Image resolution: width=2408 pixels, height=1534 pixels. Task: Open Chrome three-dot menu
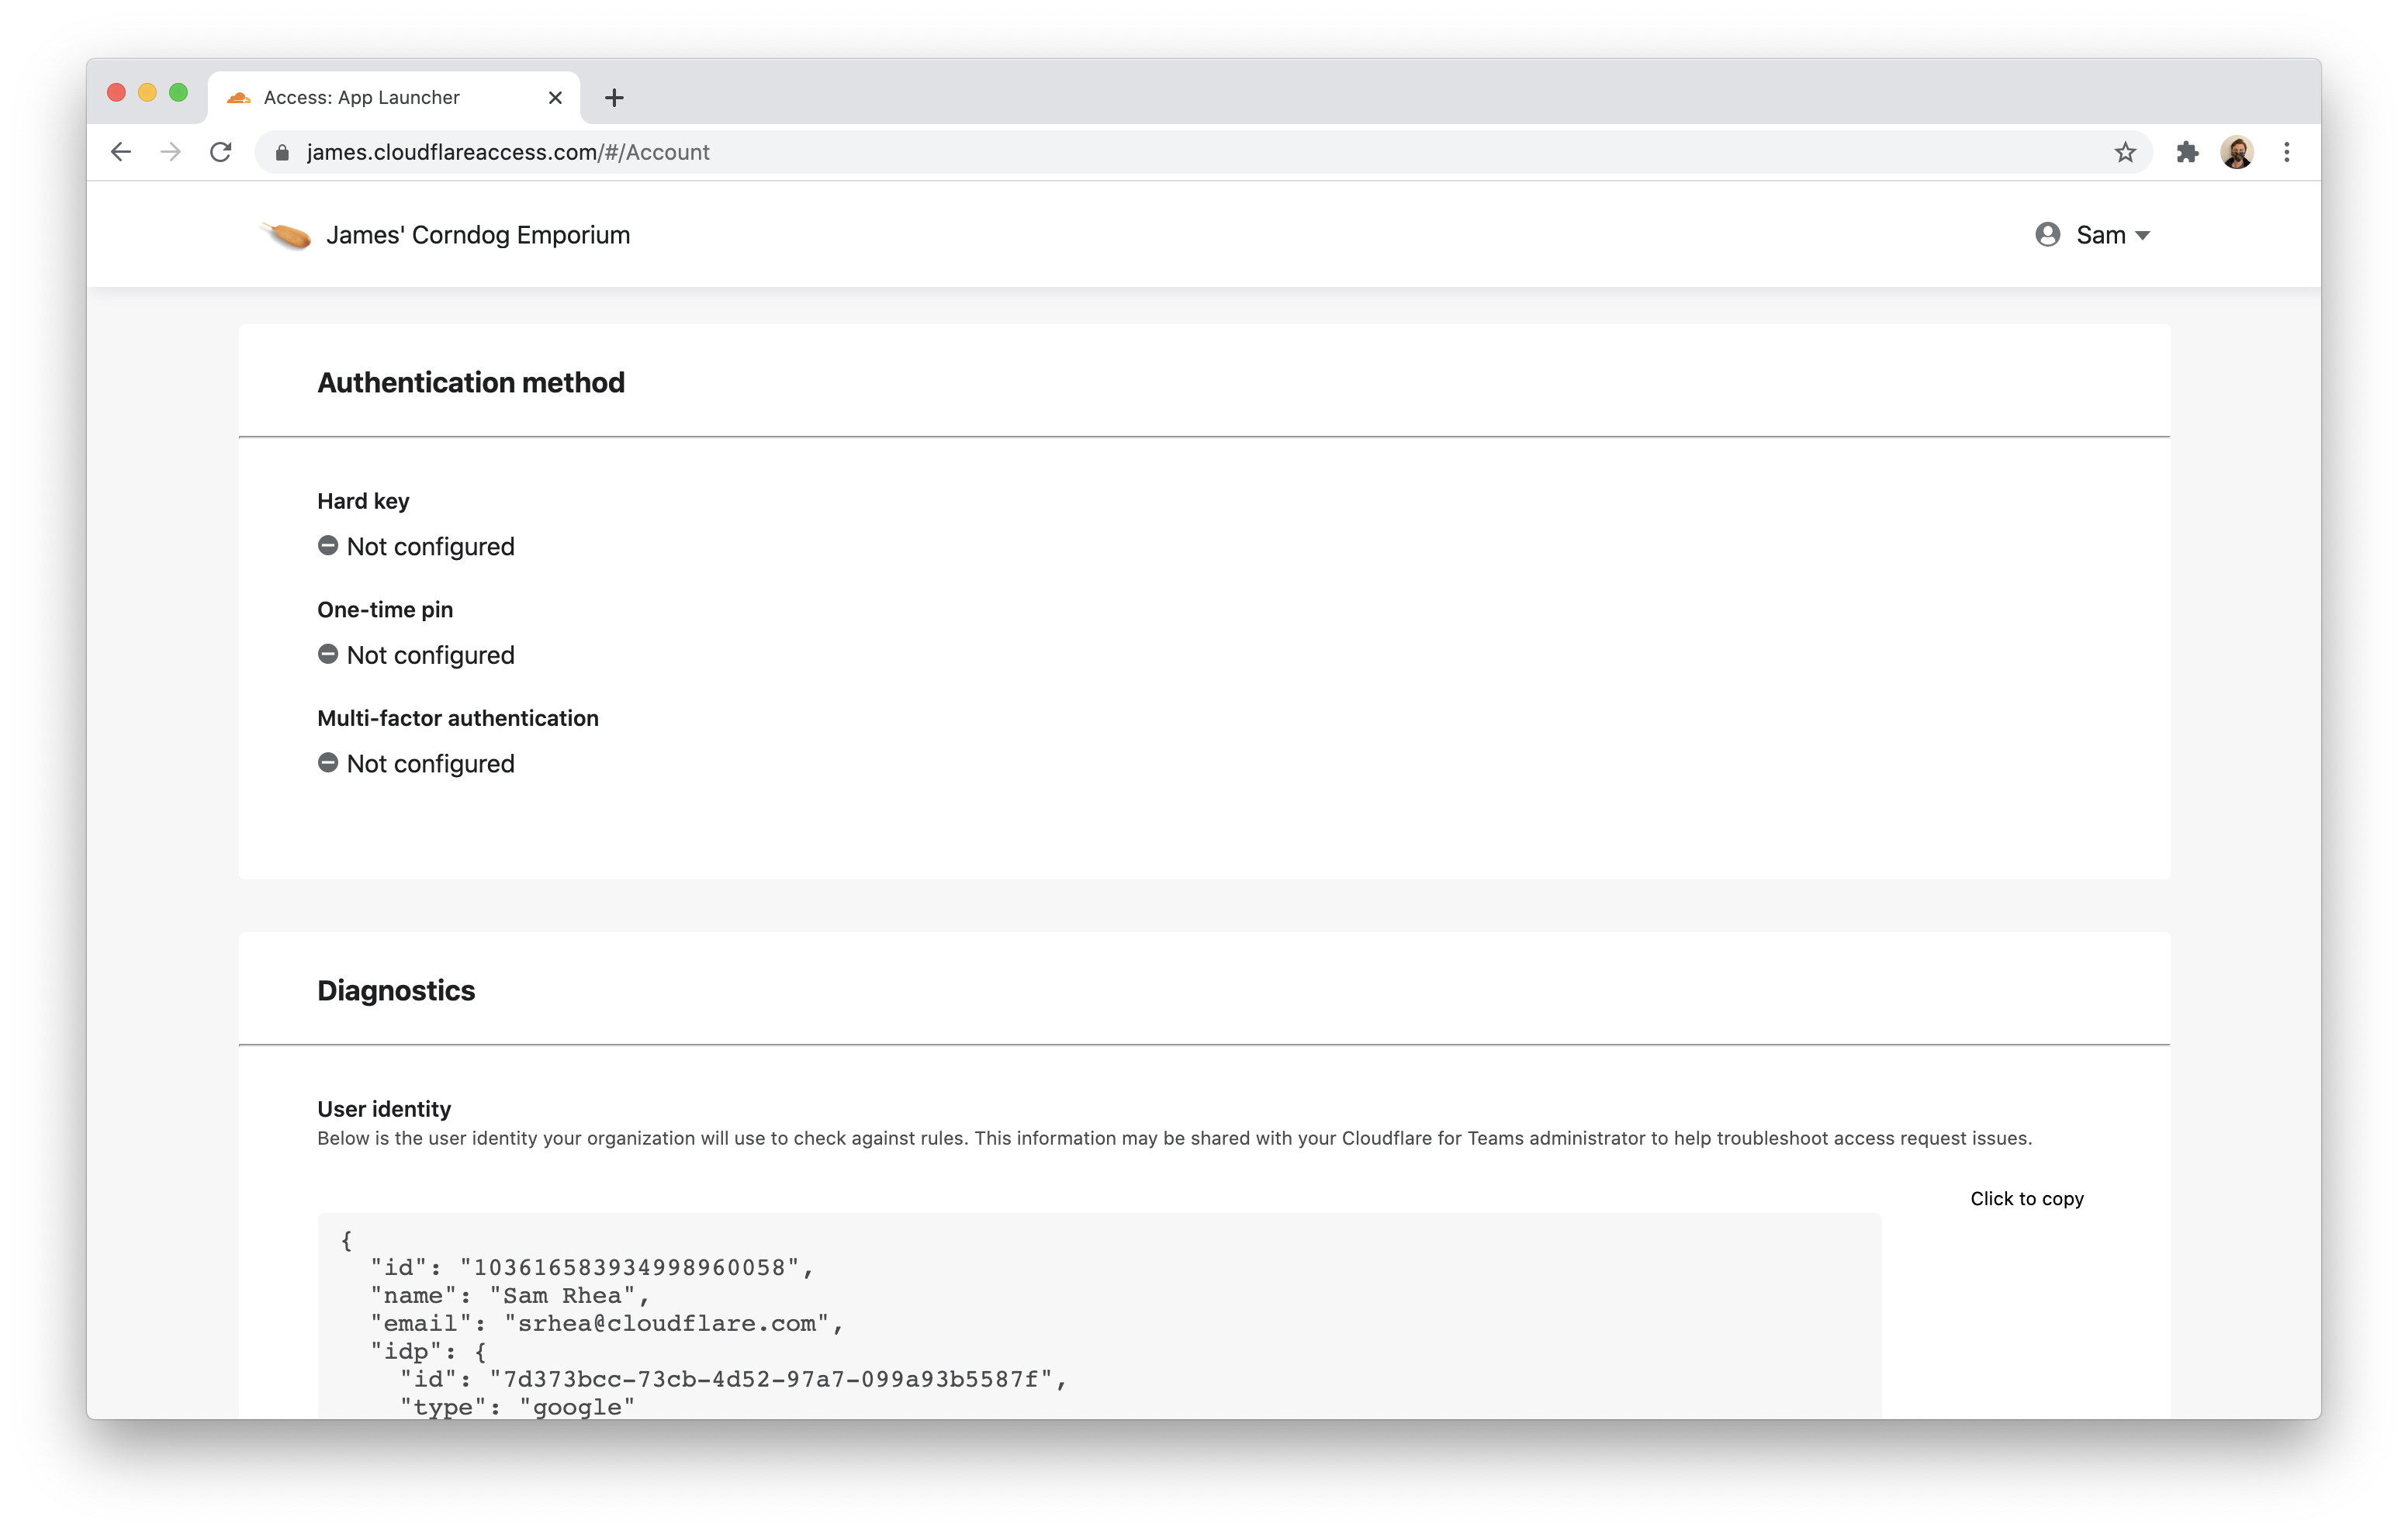2287,152
